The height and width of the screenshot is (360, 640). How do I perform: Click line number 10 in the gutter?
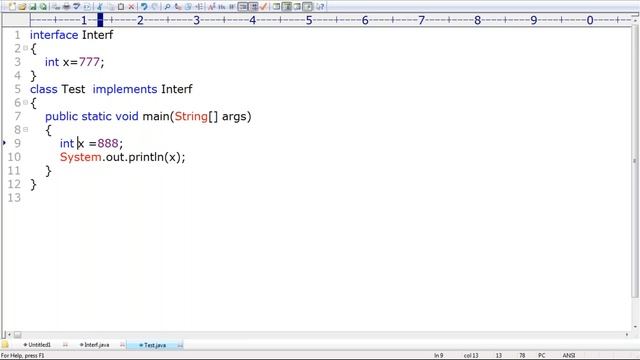(14, 157)
